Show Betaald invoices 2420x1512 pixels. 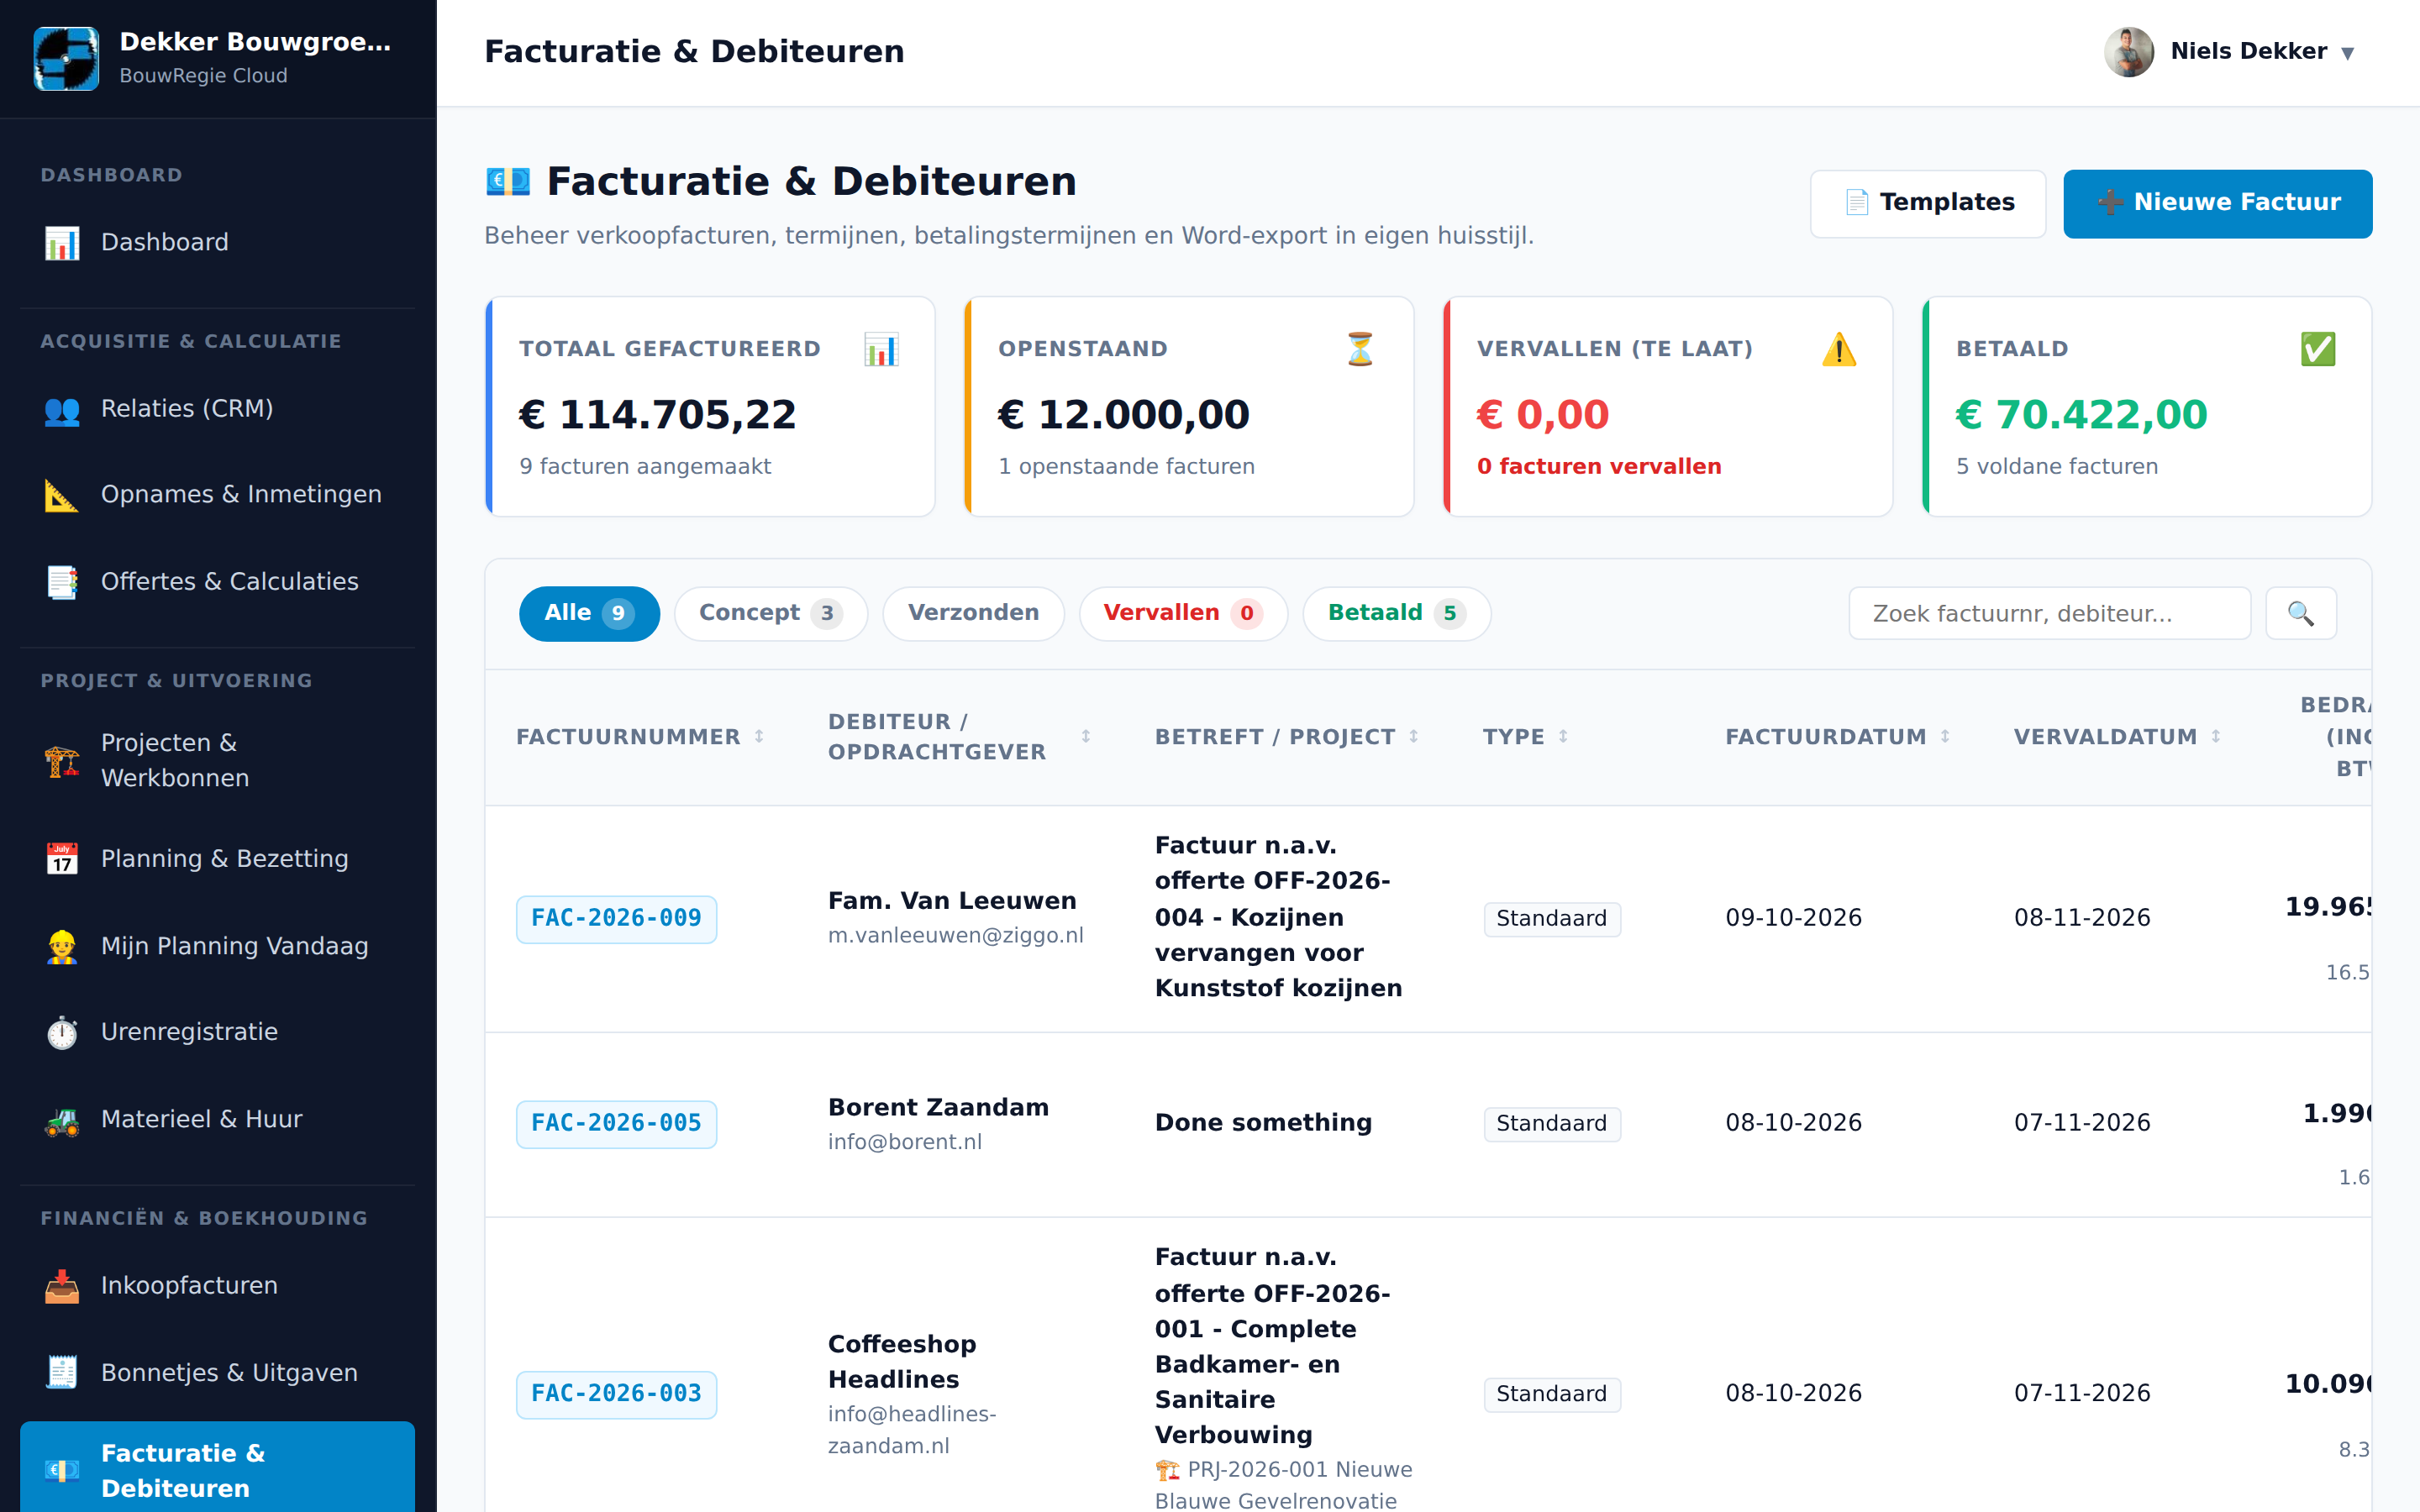tap(1396, 613)
